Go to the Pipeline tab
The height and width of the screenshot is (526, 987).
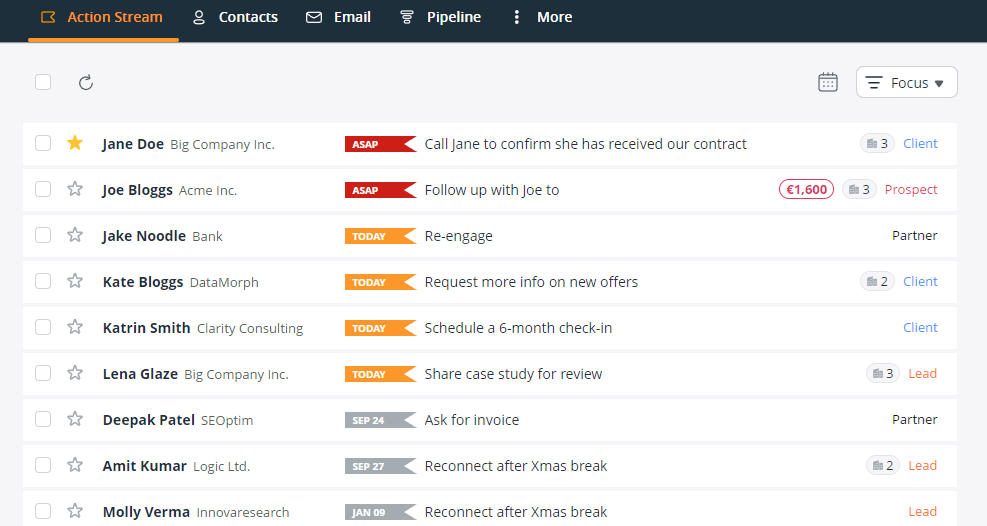(x=441, y=18)
